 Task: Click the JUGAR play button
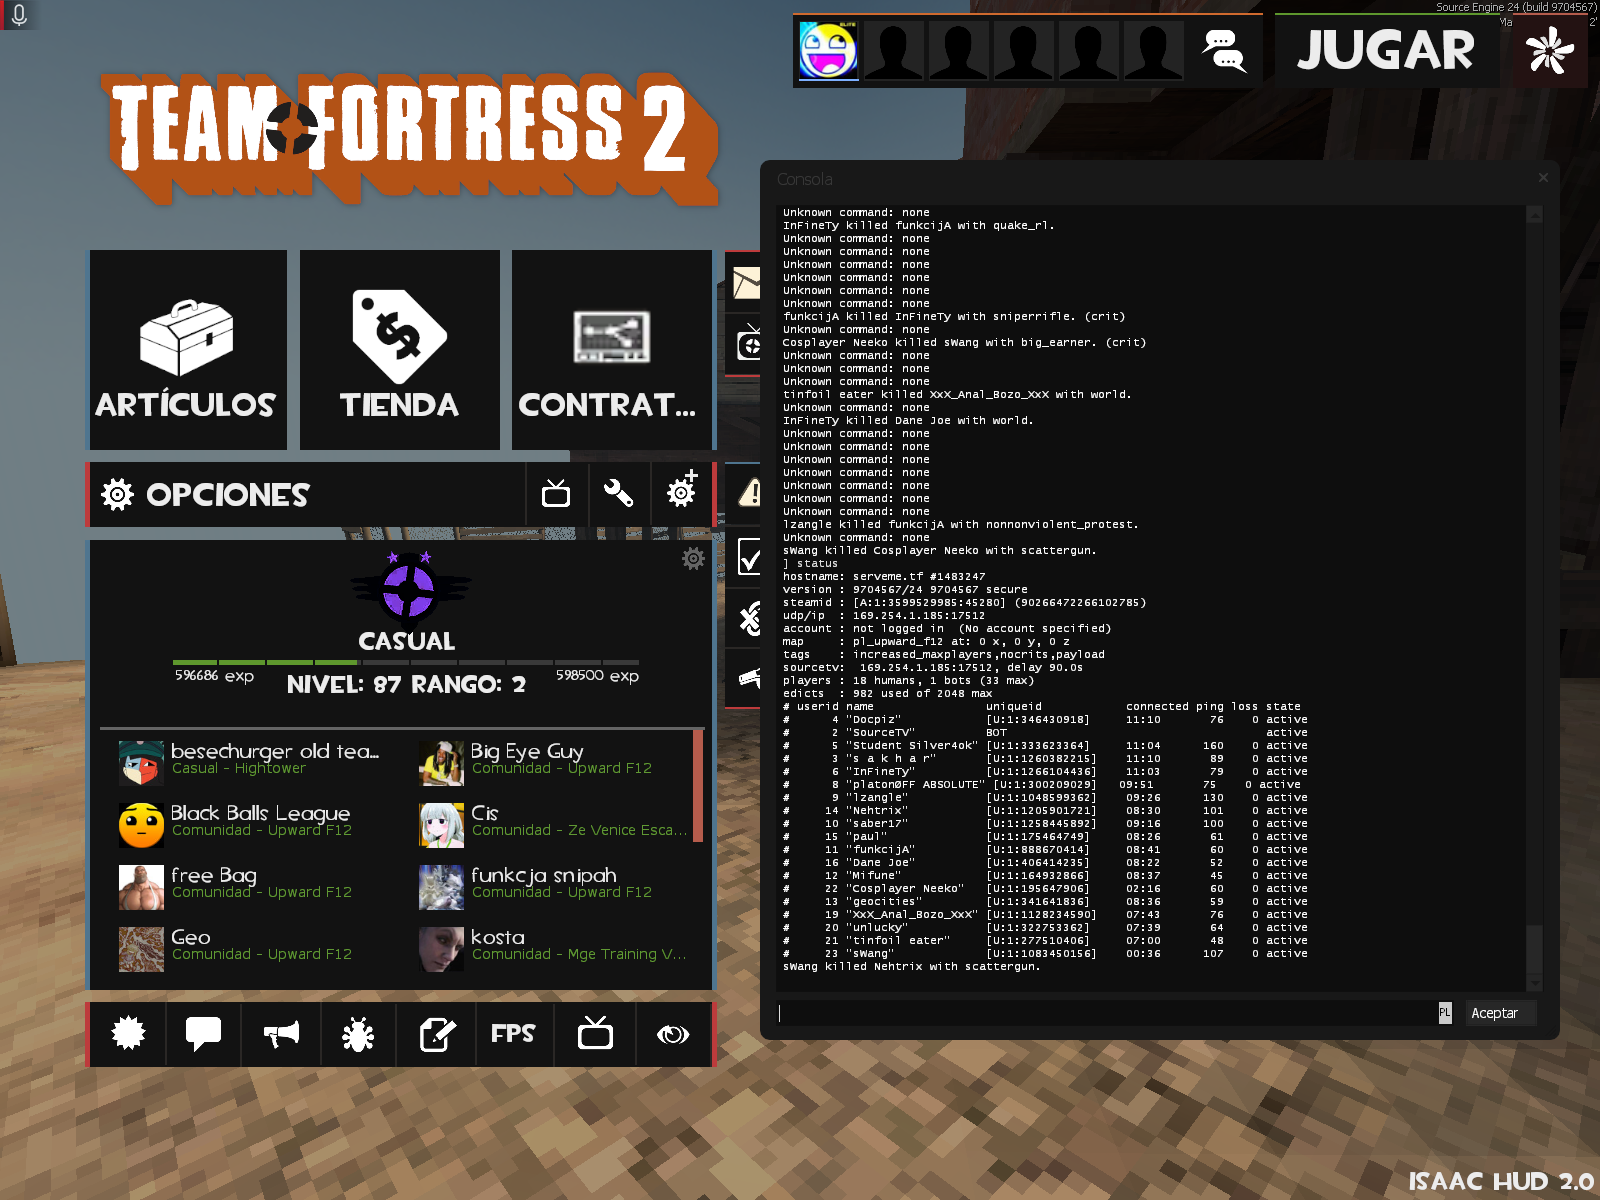pos(1385,50)
